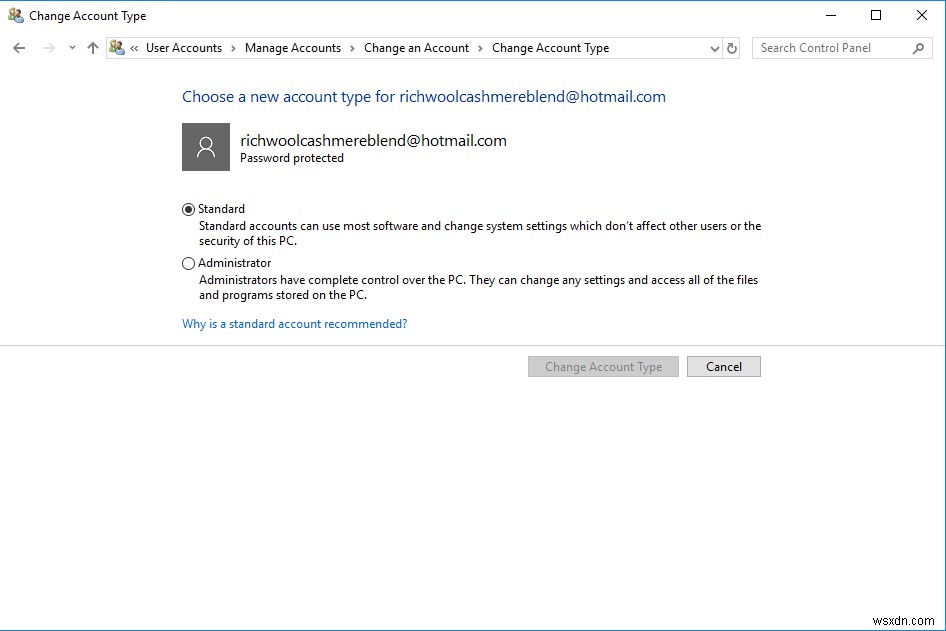Click the back navigation arrow
This screenshot has height=631, width=946.
tap(20, 47)
